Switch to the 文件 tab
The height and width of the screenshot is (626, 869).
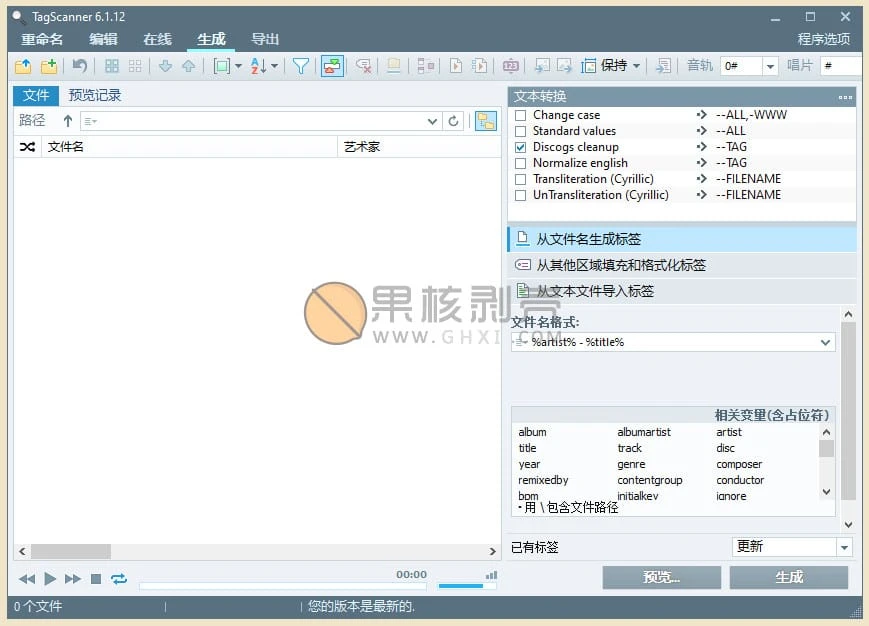point(36,95)
